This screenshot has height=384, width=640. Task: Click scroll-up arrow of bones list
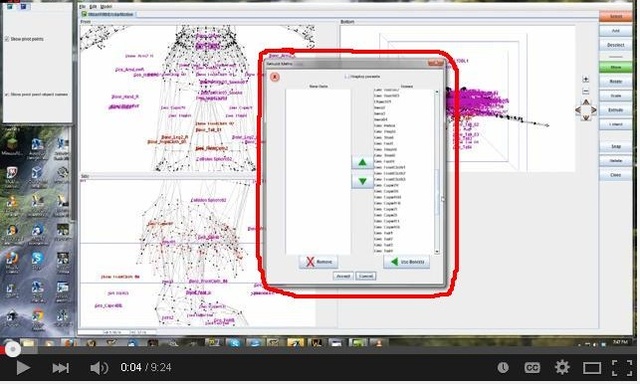[437, 92]
